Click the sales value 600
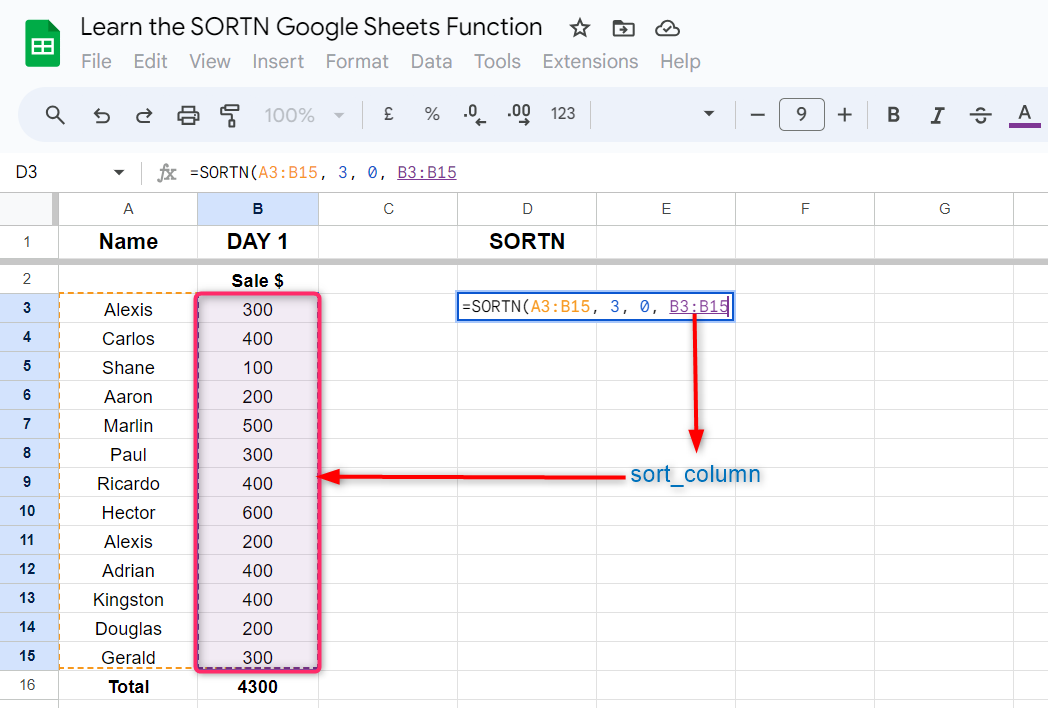Viewport: 1048px width, 708px height. [x=258, y=513]
